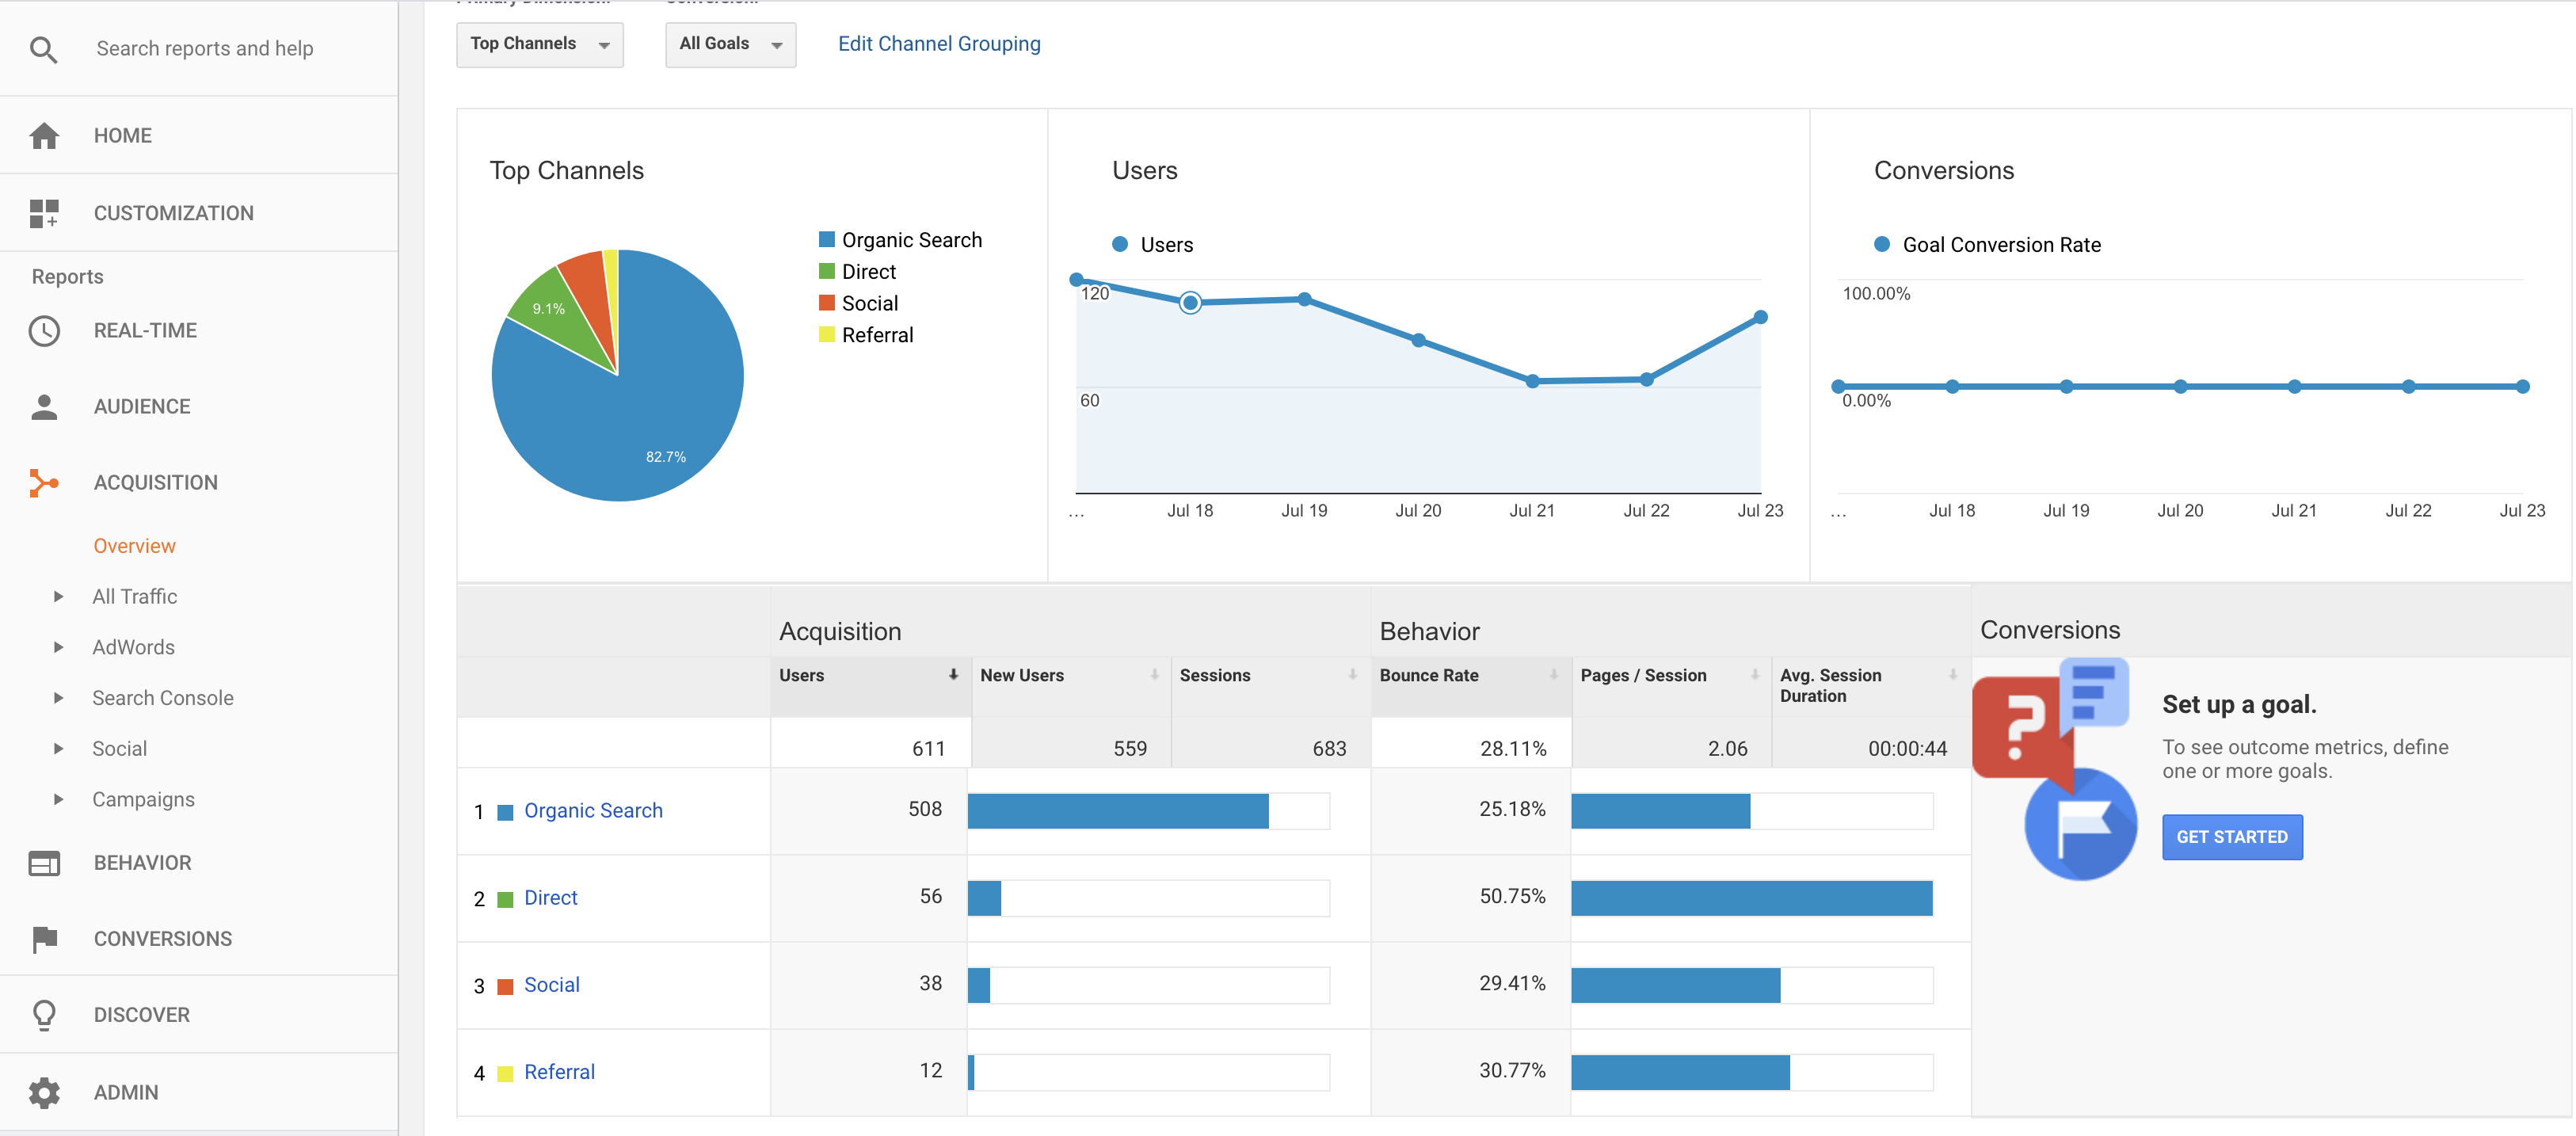2576x1136 pixels.
Task: Click the Edit Channel Grouping link
Action: 938,43
